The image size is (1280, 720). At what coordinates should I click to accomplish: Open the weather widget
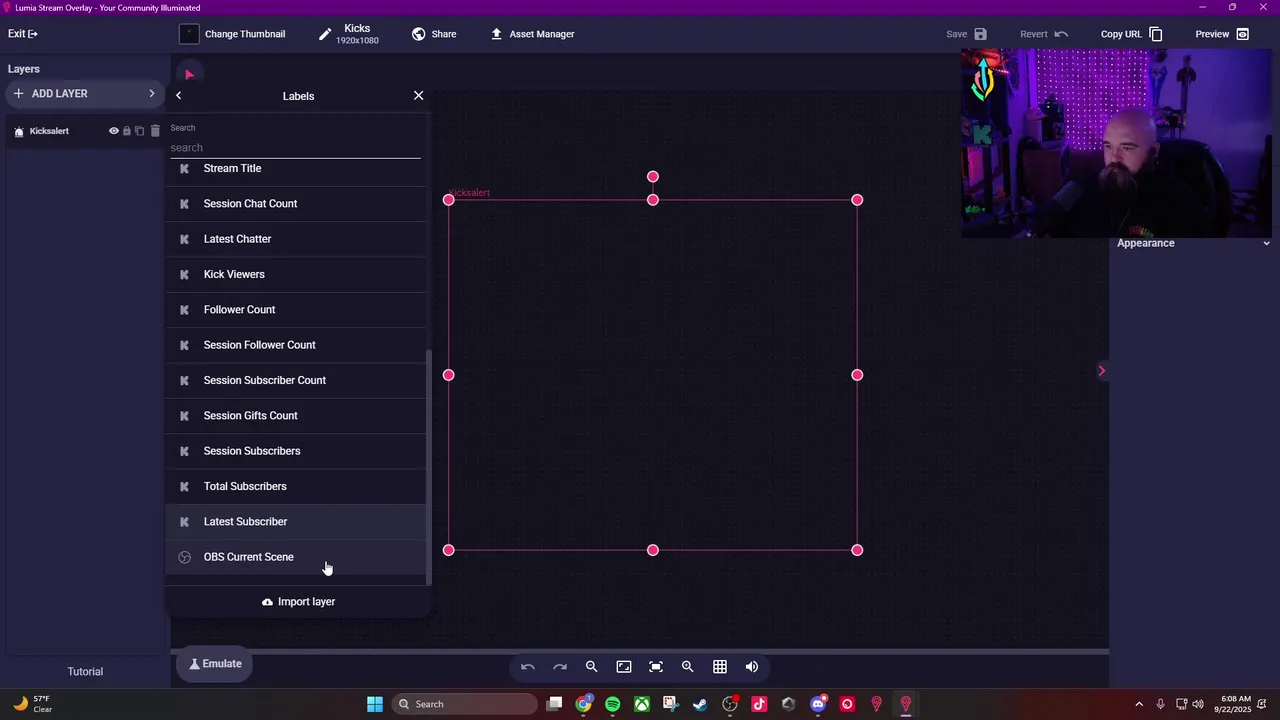pyautogui.click(x=32, y=704)
